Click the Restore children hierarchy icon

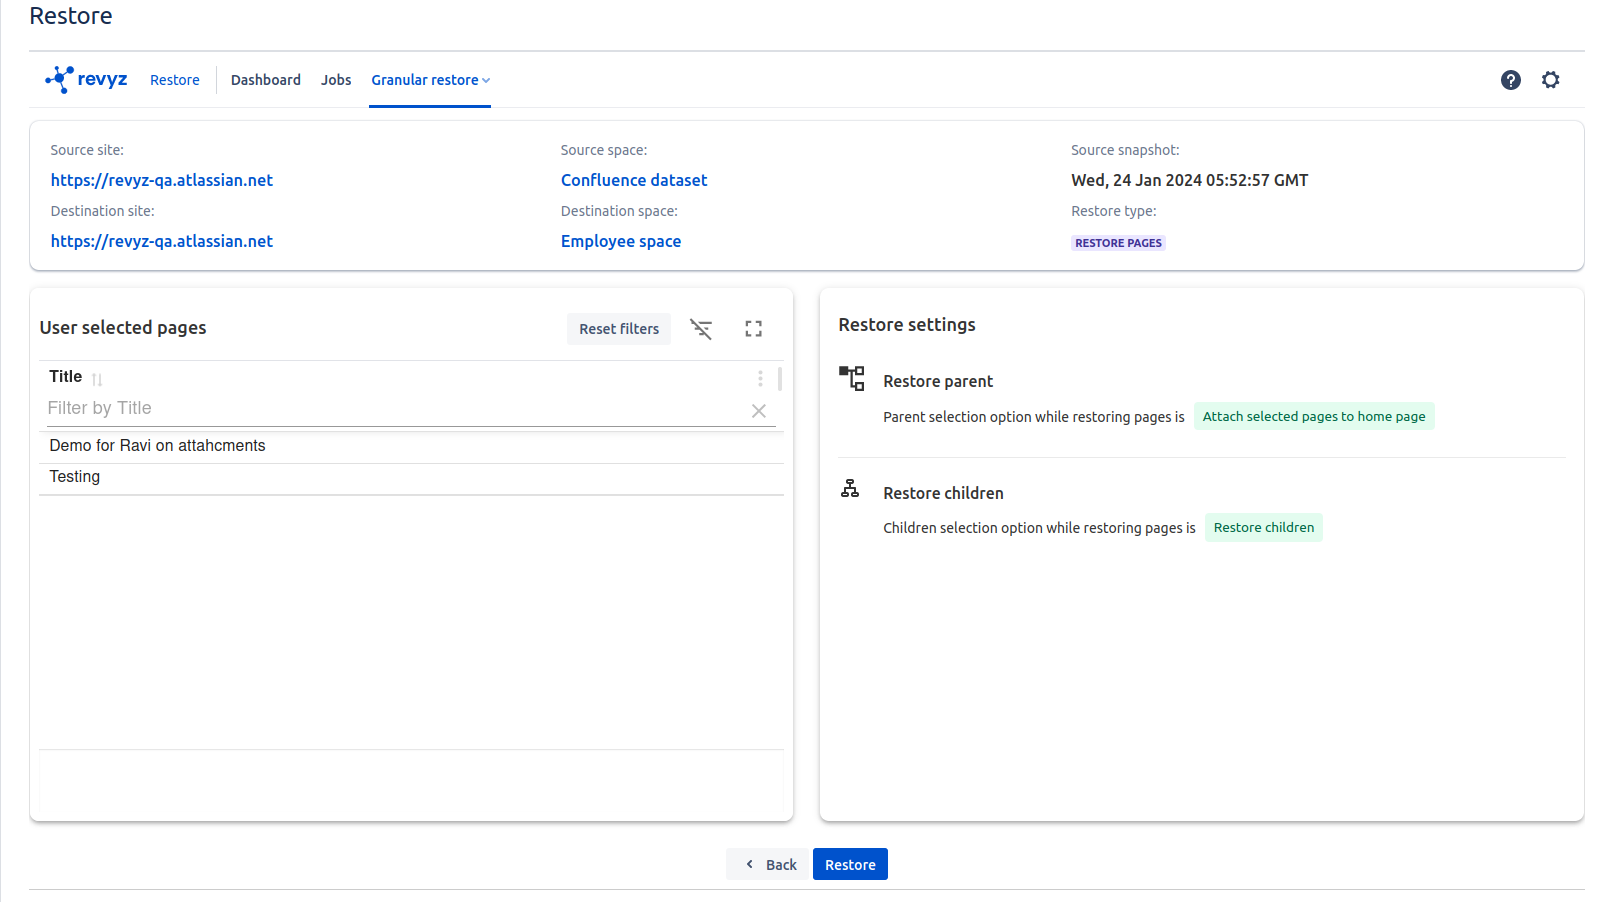pyautogui.click(x=850, y=489)
